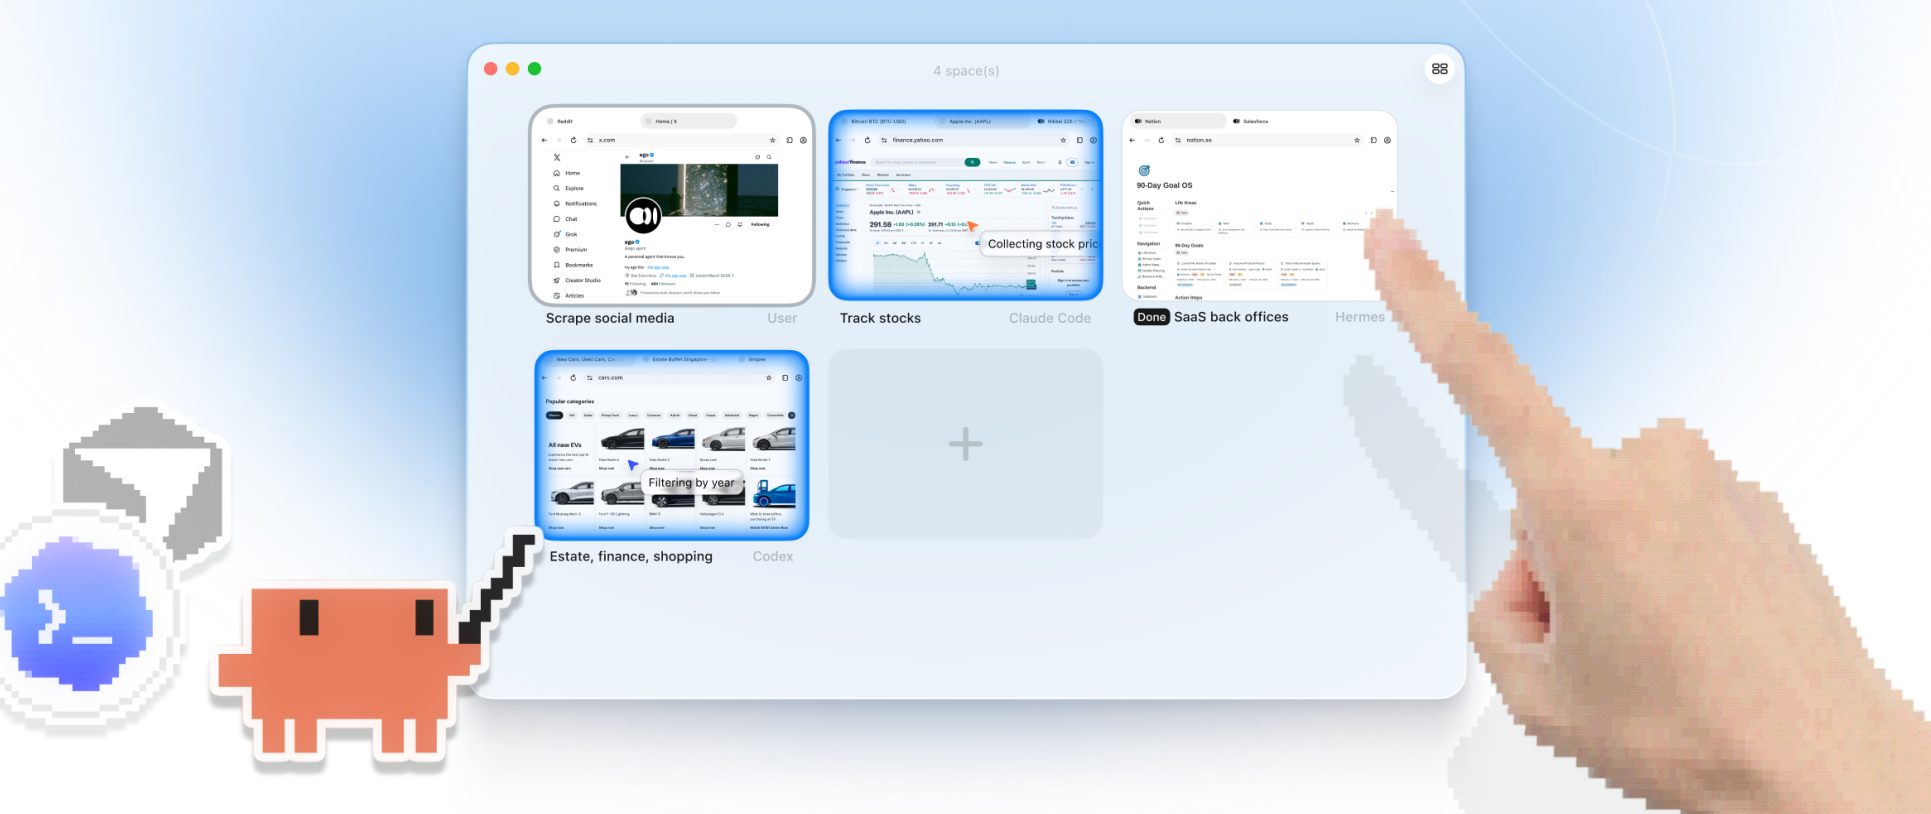Click the green search button on Yahoo Finance
Screen dimensions: 1931x814
[972, 162]
